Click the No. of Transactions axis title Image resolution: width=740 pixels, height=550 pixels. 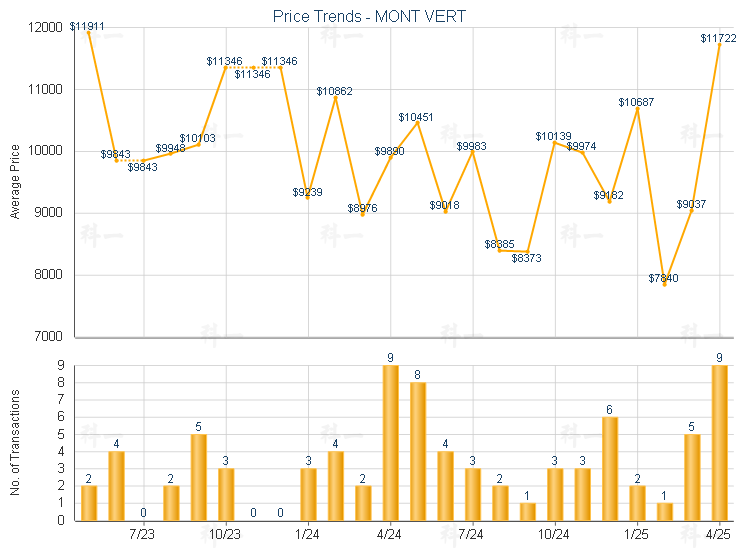[15, 442]
